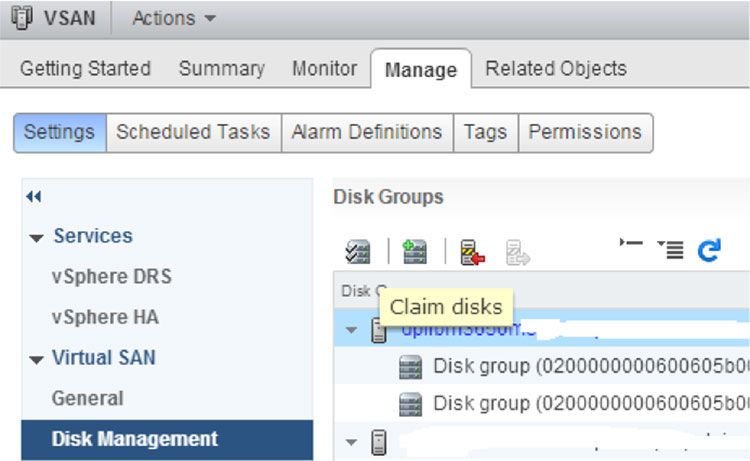Collapse the left navigation pane
Viewport: 750px width, 461px height.
tap(33, 196)
